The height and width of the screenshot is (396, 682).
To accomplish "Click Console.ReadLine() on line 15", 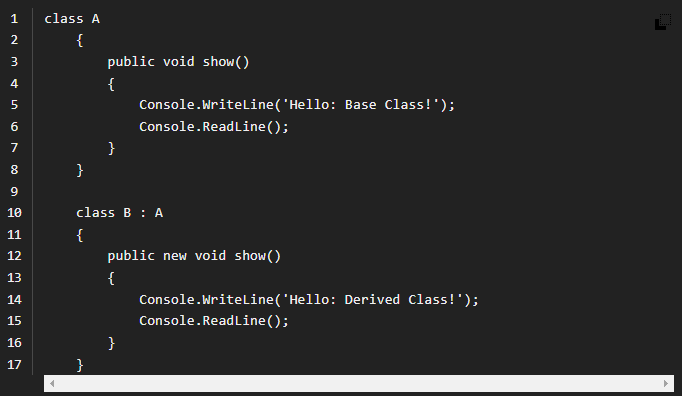I will click(x=214, y=321).
